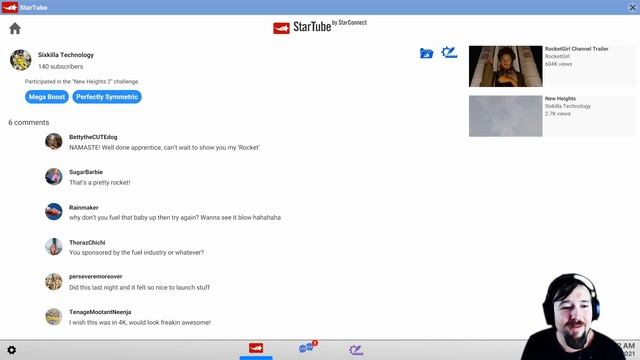Click '604K views' under RocketGirl trailer

tap(558, 64)
